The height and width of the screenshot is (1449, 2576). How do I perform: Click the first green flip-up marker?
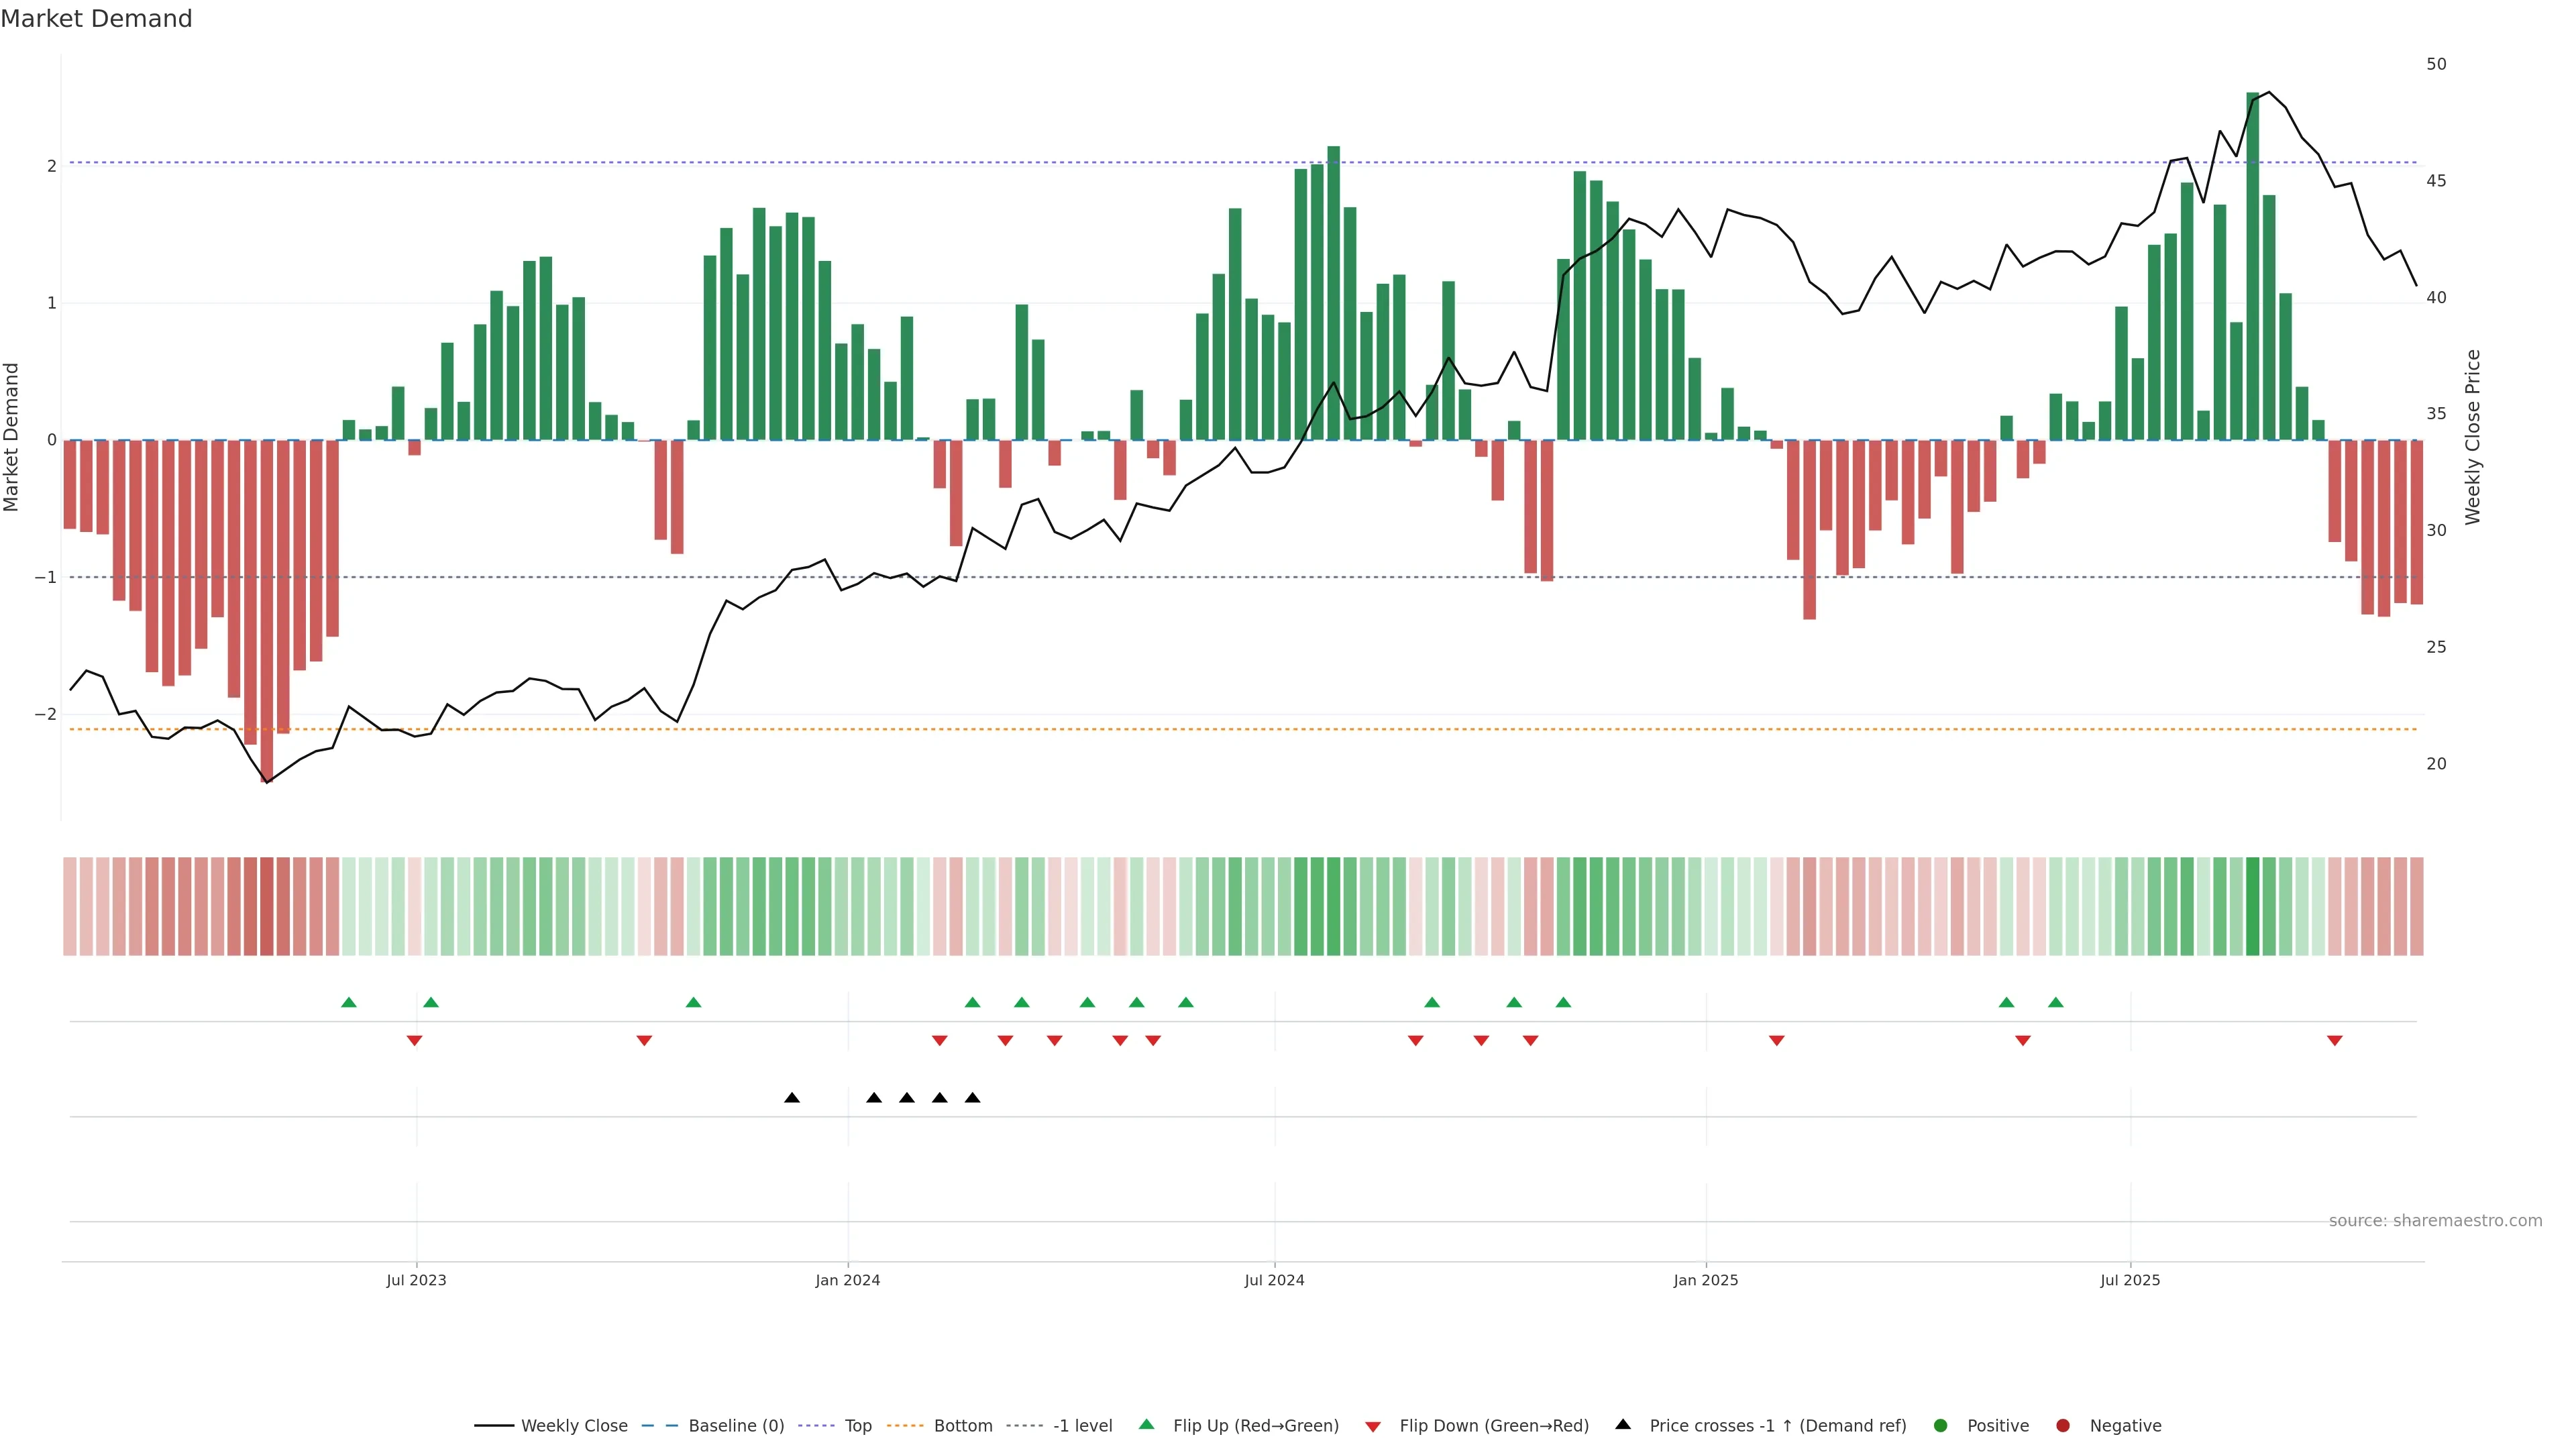pos(349,1002)
